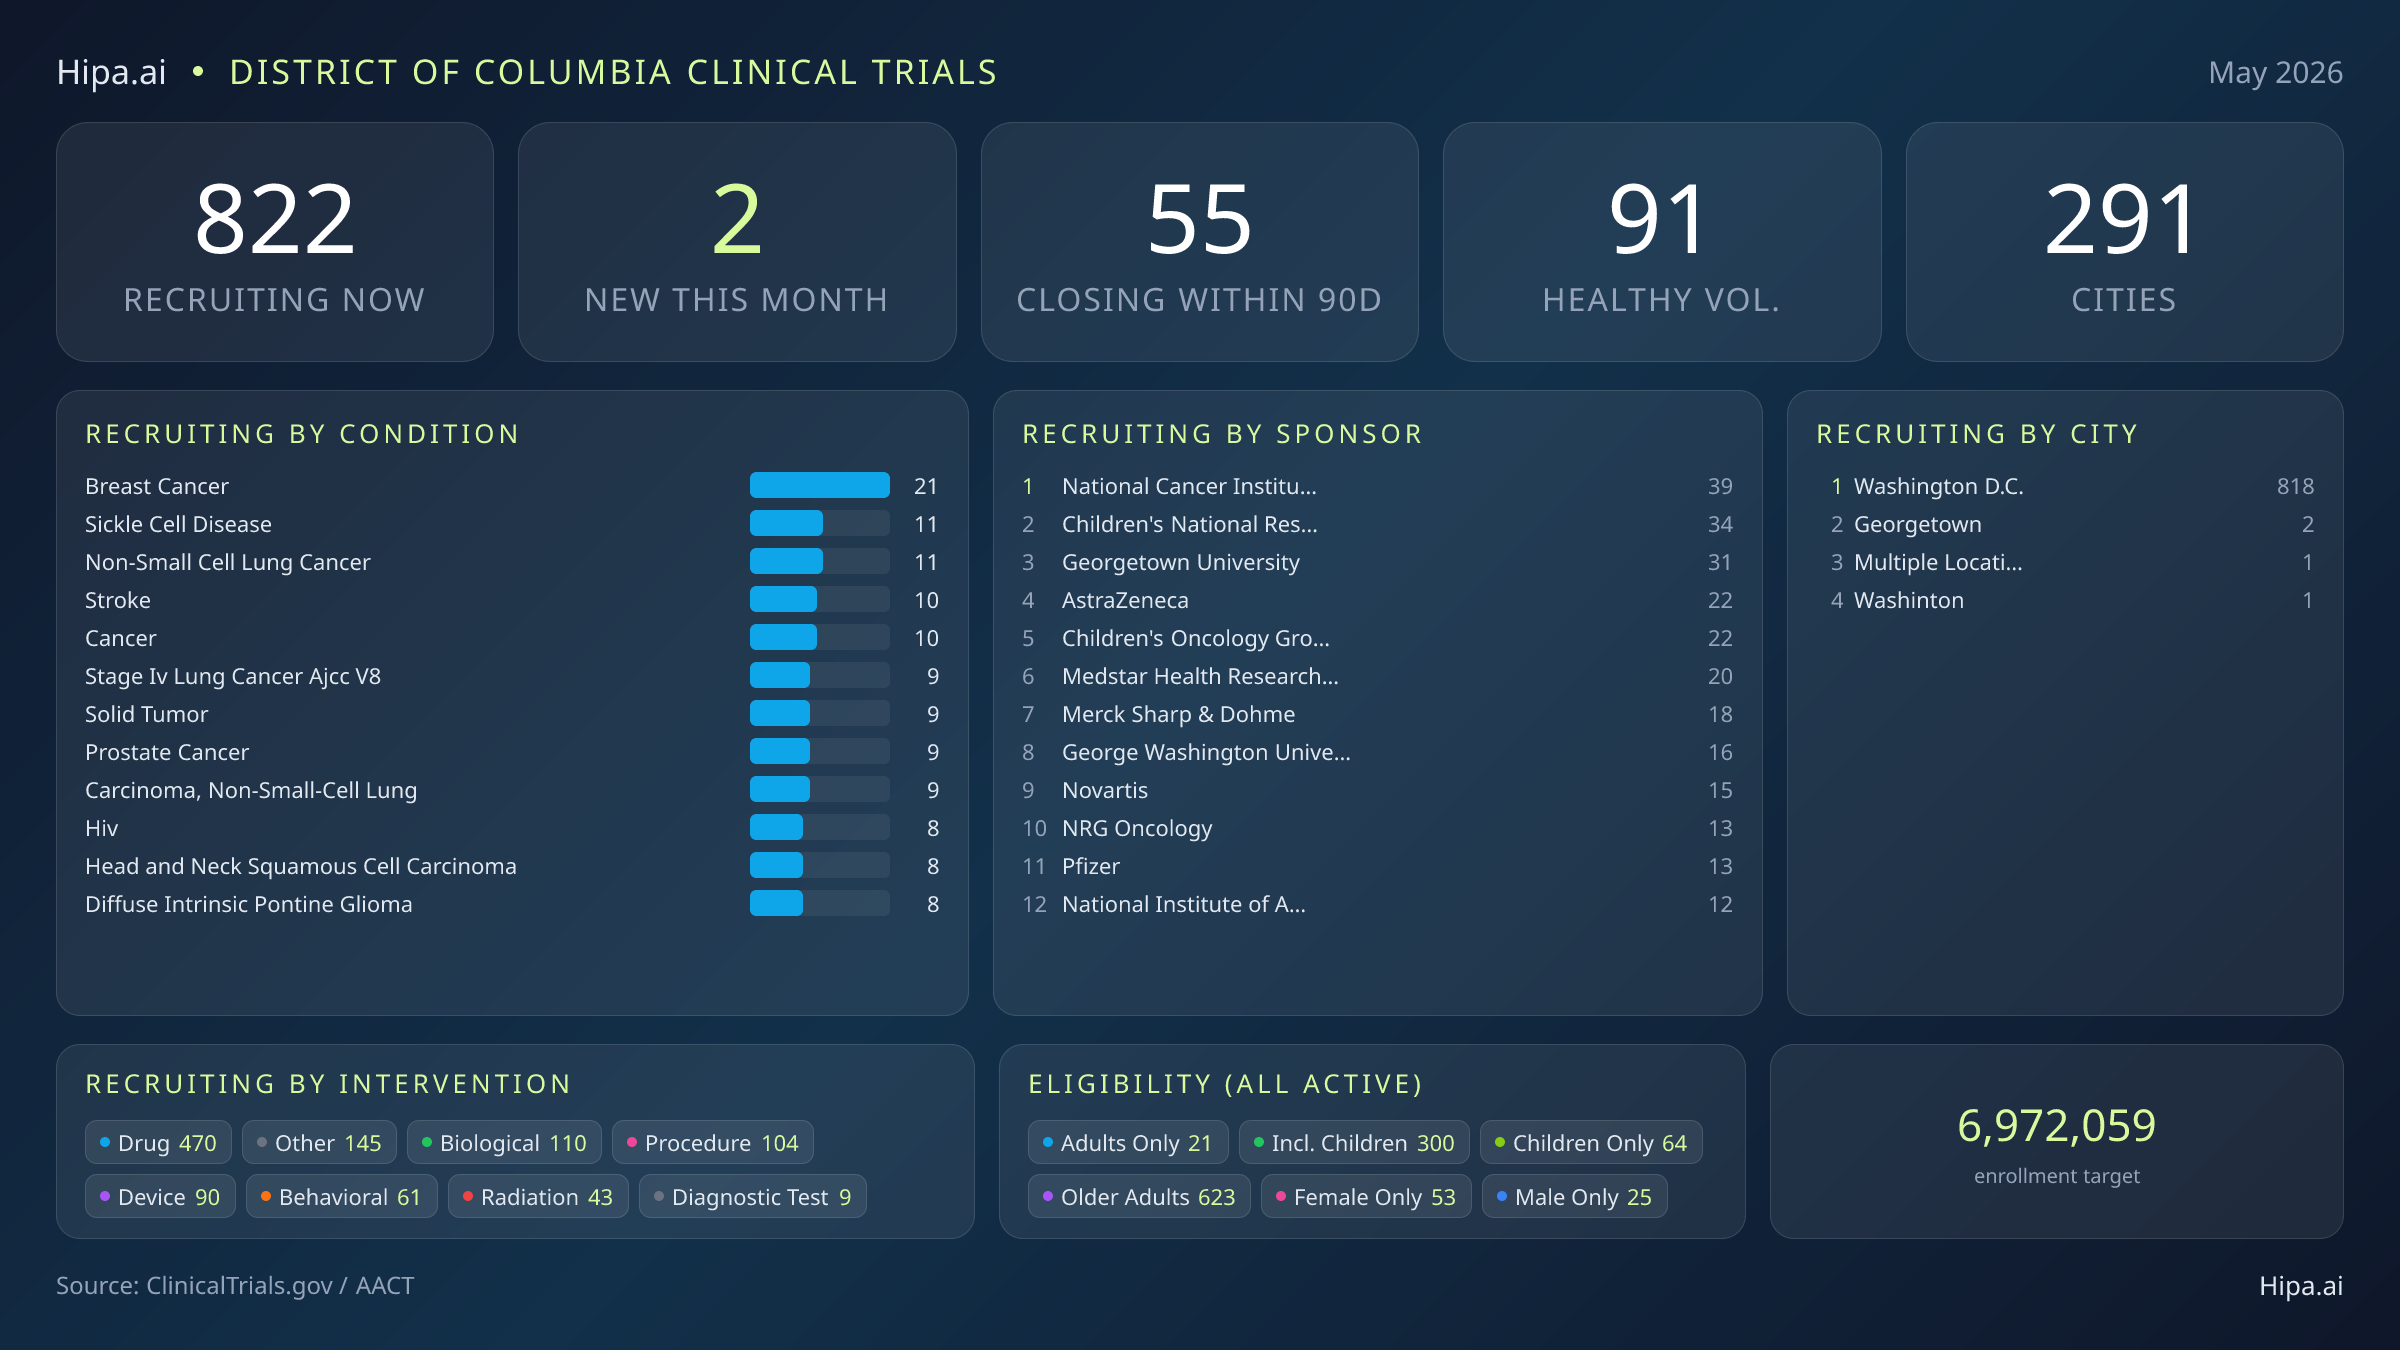Select Washington D.C. city row

[2065, 486]
